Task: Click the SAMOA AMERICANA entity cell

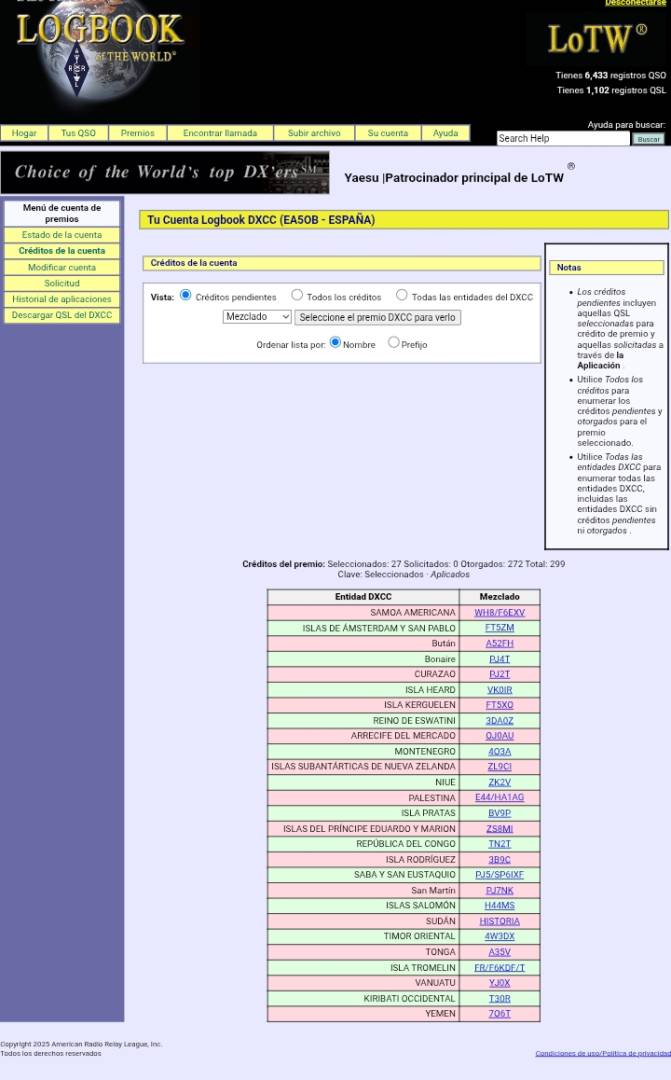Action: (x=363, y=612)
